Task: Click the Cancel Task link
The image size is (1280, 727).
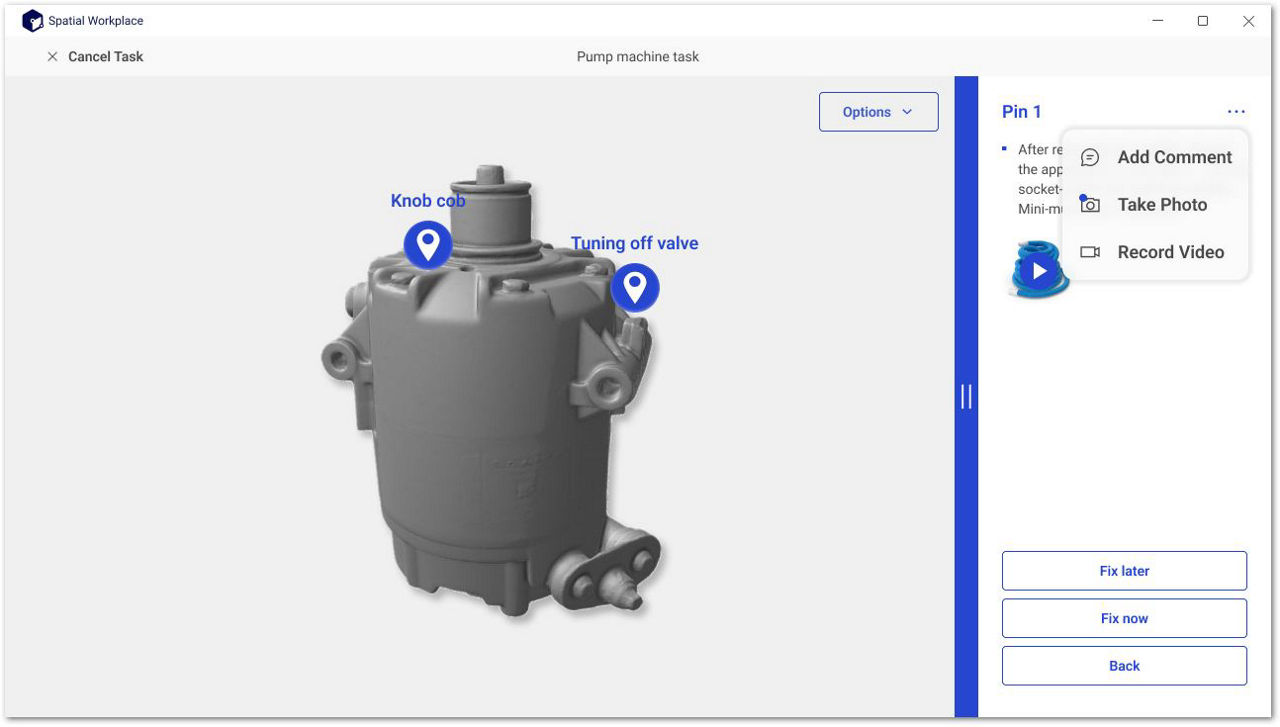Action: [105, 57]
